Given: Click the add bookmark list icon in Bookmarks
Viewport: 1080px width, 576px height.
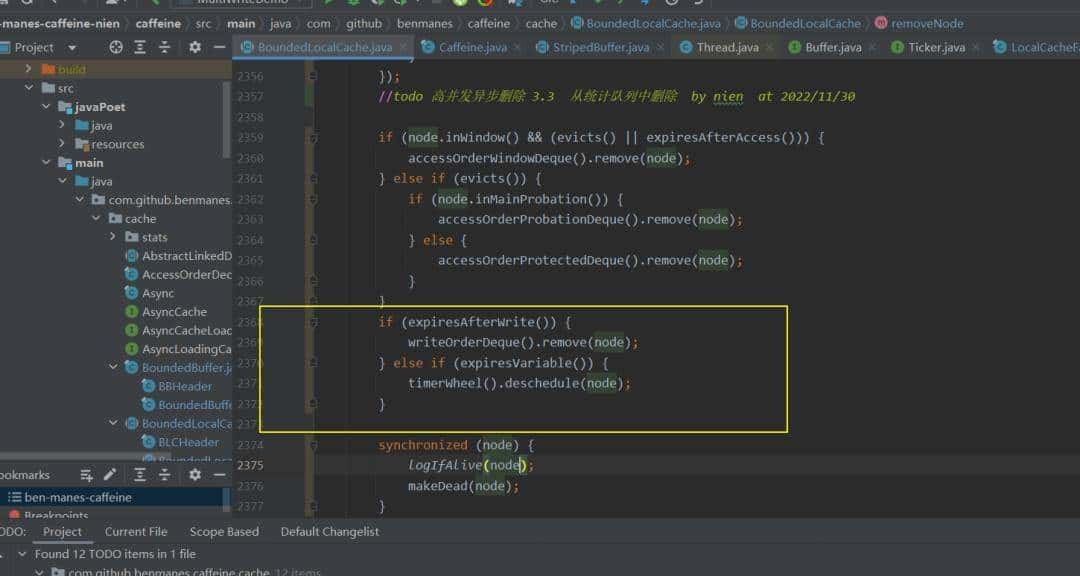Looking at the screenshot, I should tap(87, 475).
